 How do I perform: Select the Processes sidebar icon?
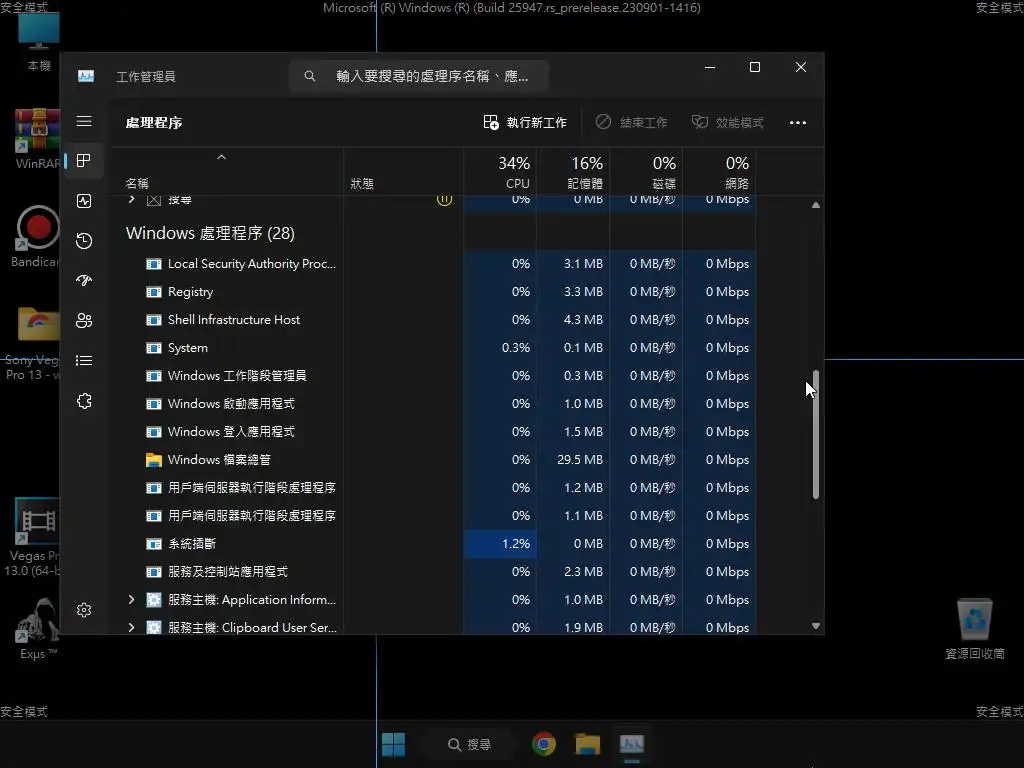pyautogui.click(x=84, y=161)
